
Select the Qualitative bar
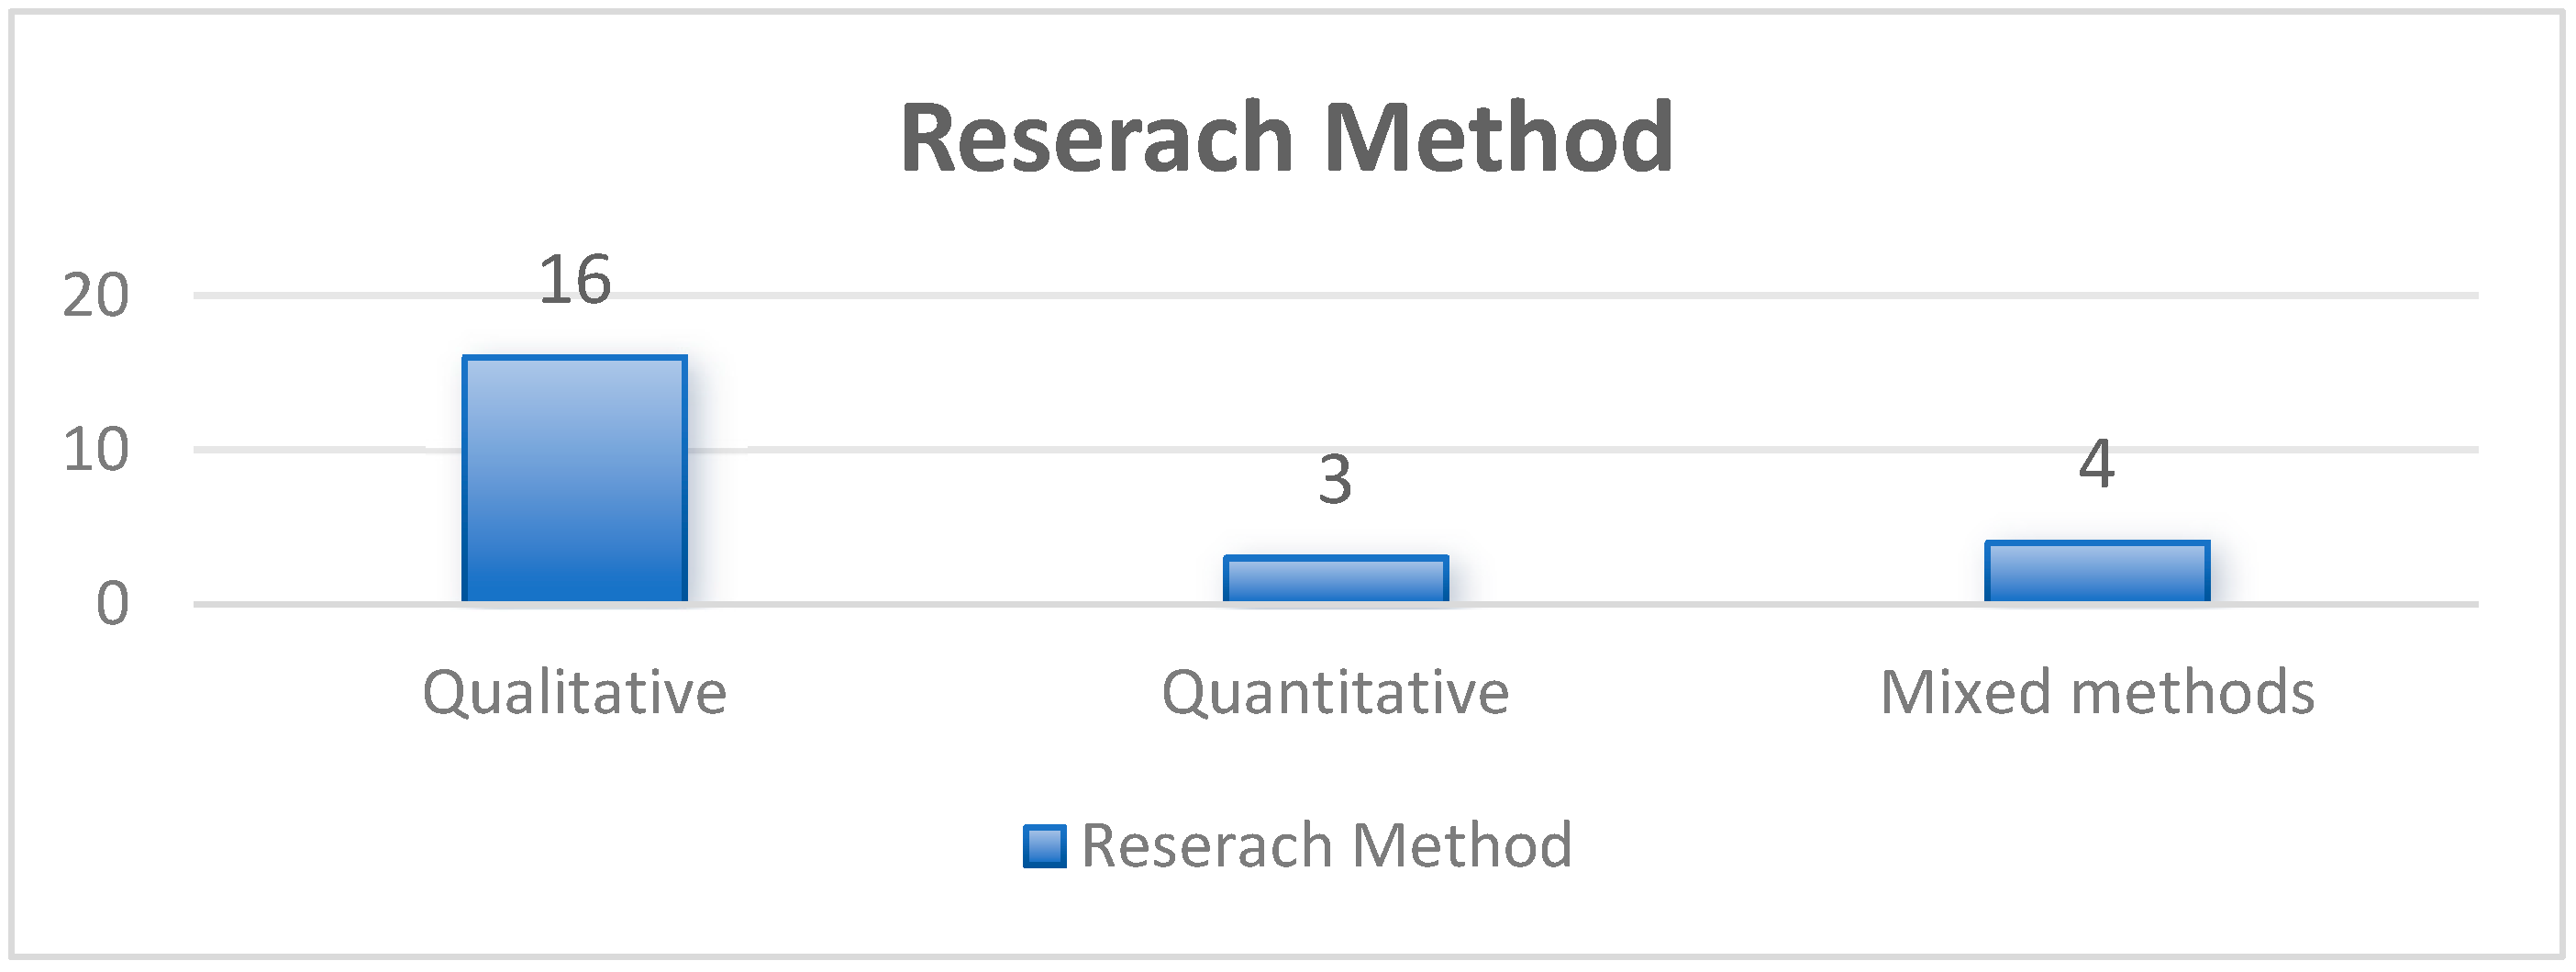(574, 480)
